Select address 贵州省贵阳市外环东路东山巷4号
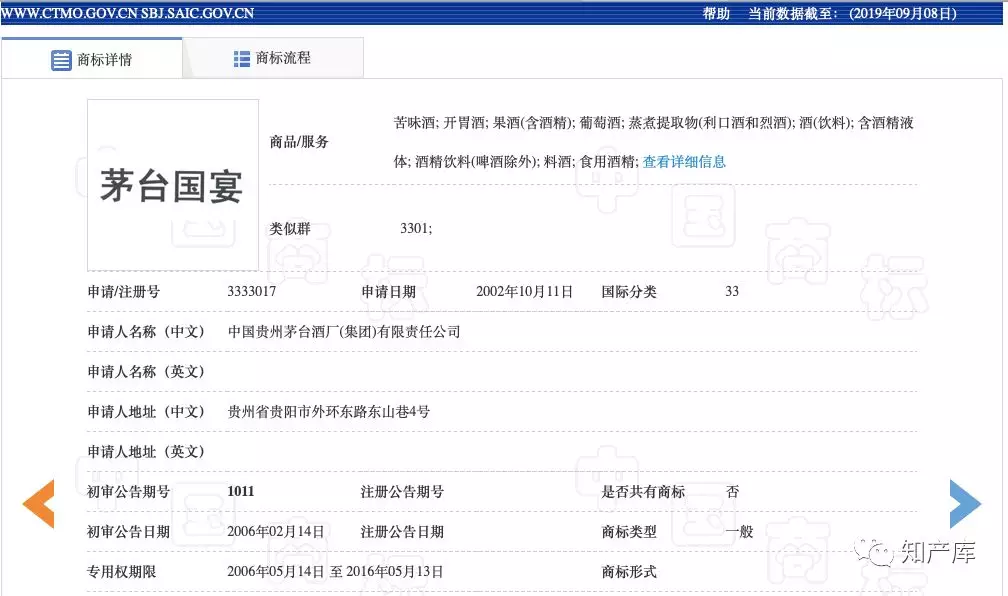The image size is (1008, 596). click(328, 411)
